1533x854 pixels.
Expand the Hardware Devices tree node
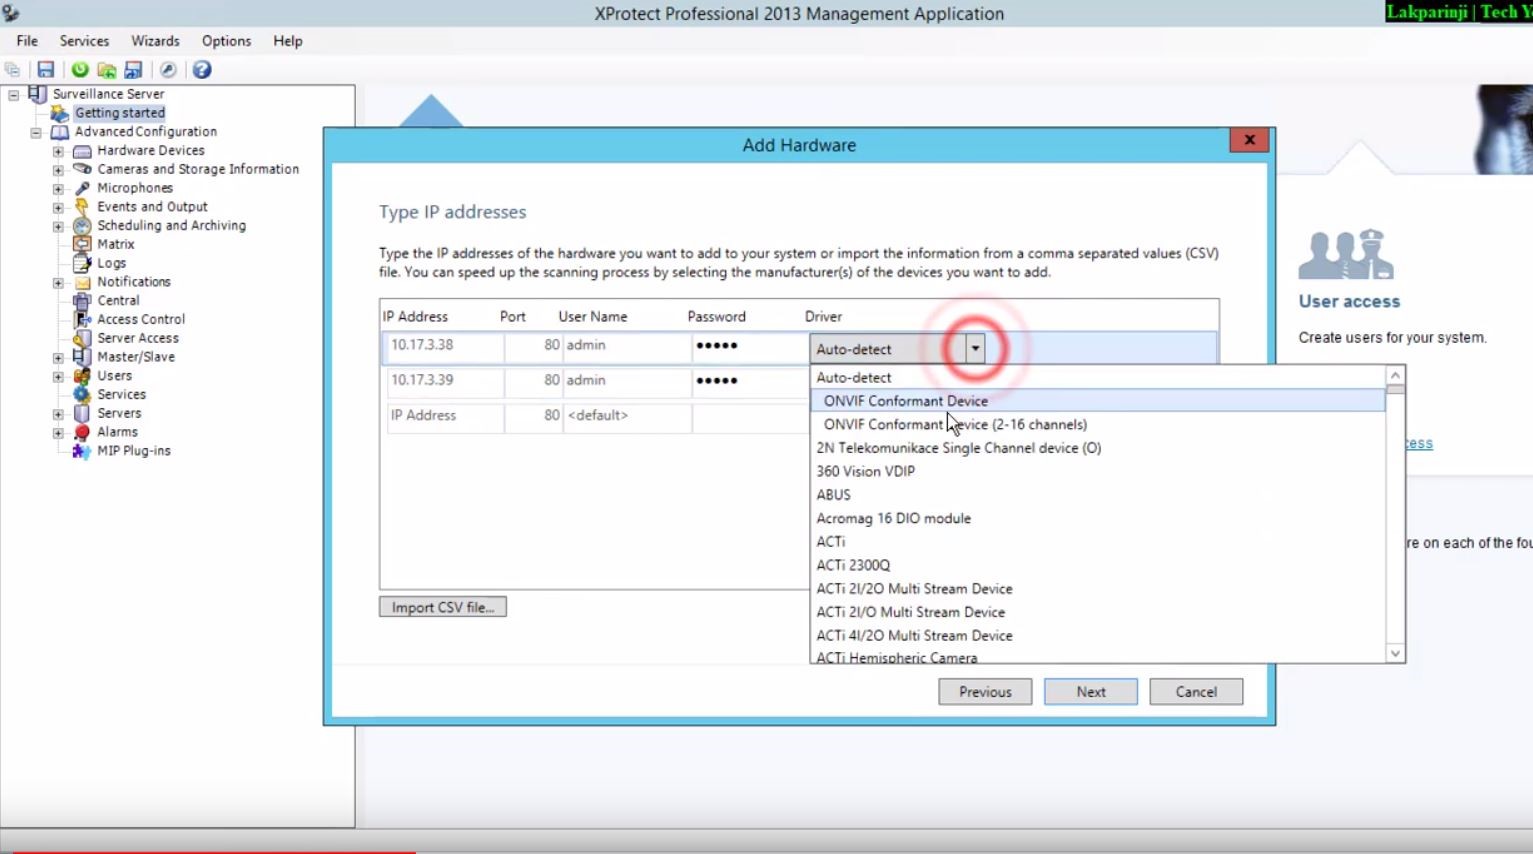point(58,151)
